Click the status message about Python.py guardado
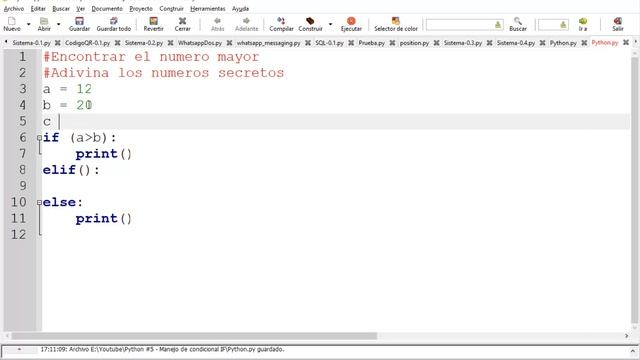 point(162,349)
